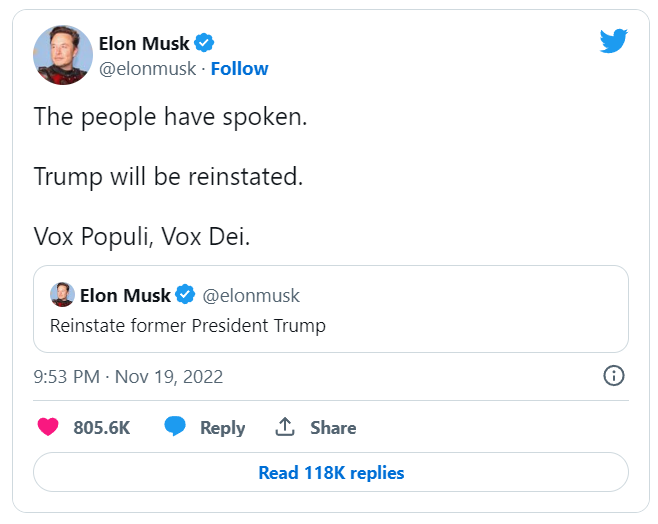658x524 pixels.
Task: Click the bold Elon Musk name in the header
Action: pyautogui.click(x=144, y=43)
